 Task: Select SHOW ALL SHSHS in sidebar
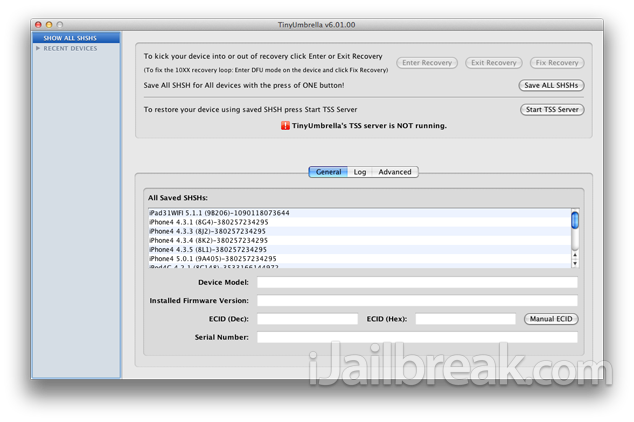point(76,38)
